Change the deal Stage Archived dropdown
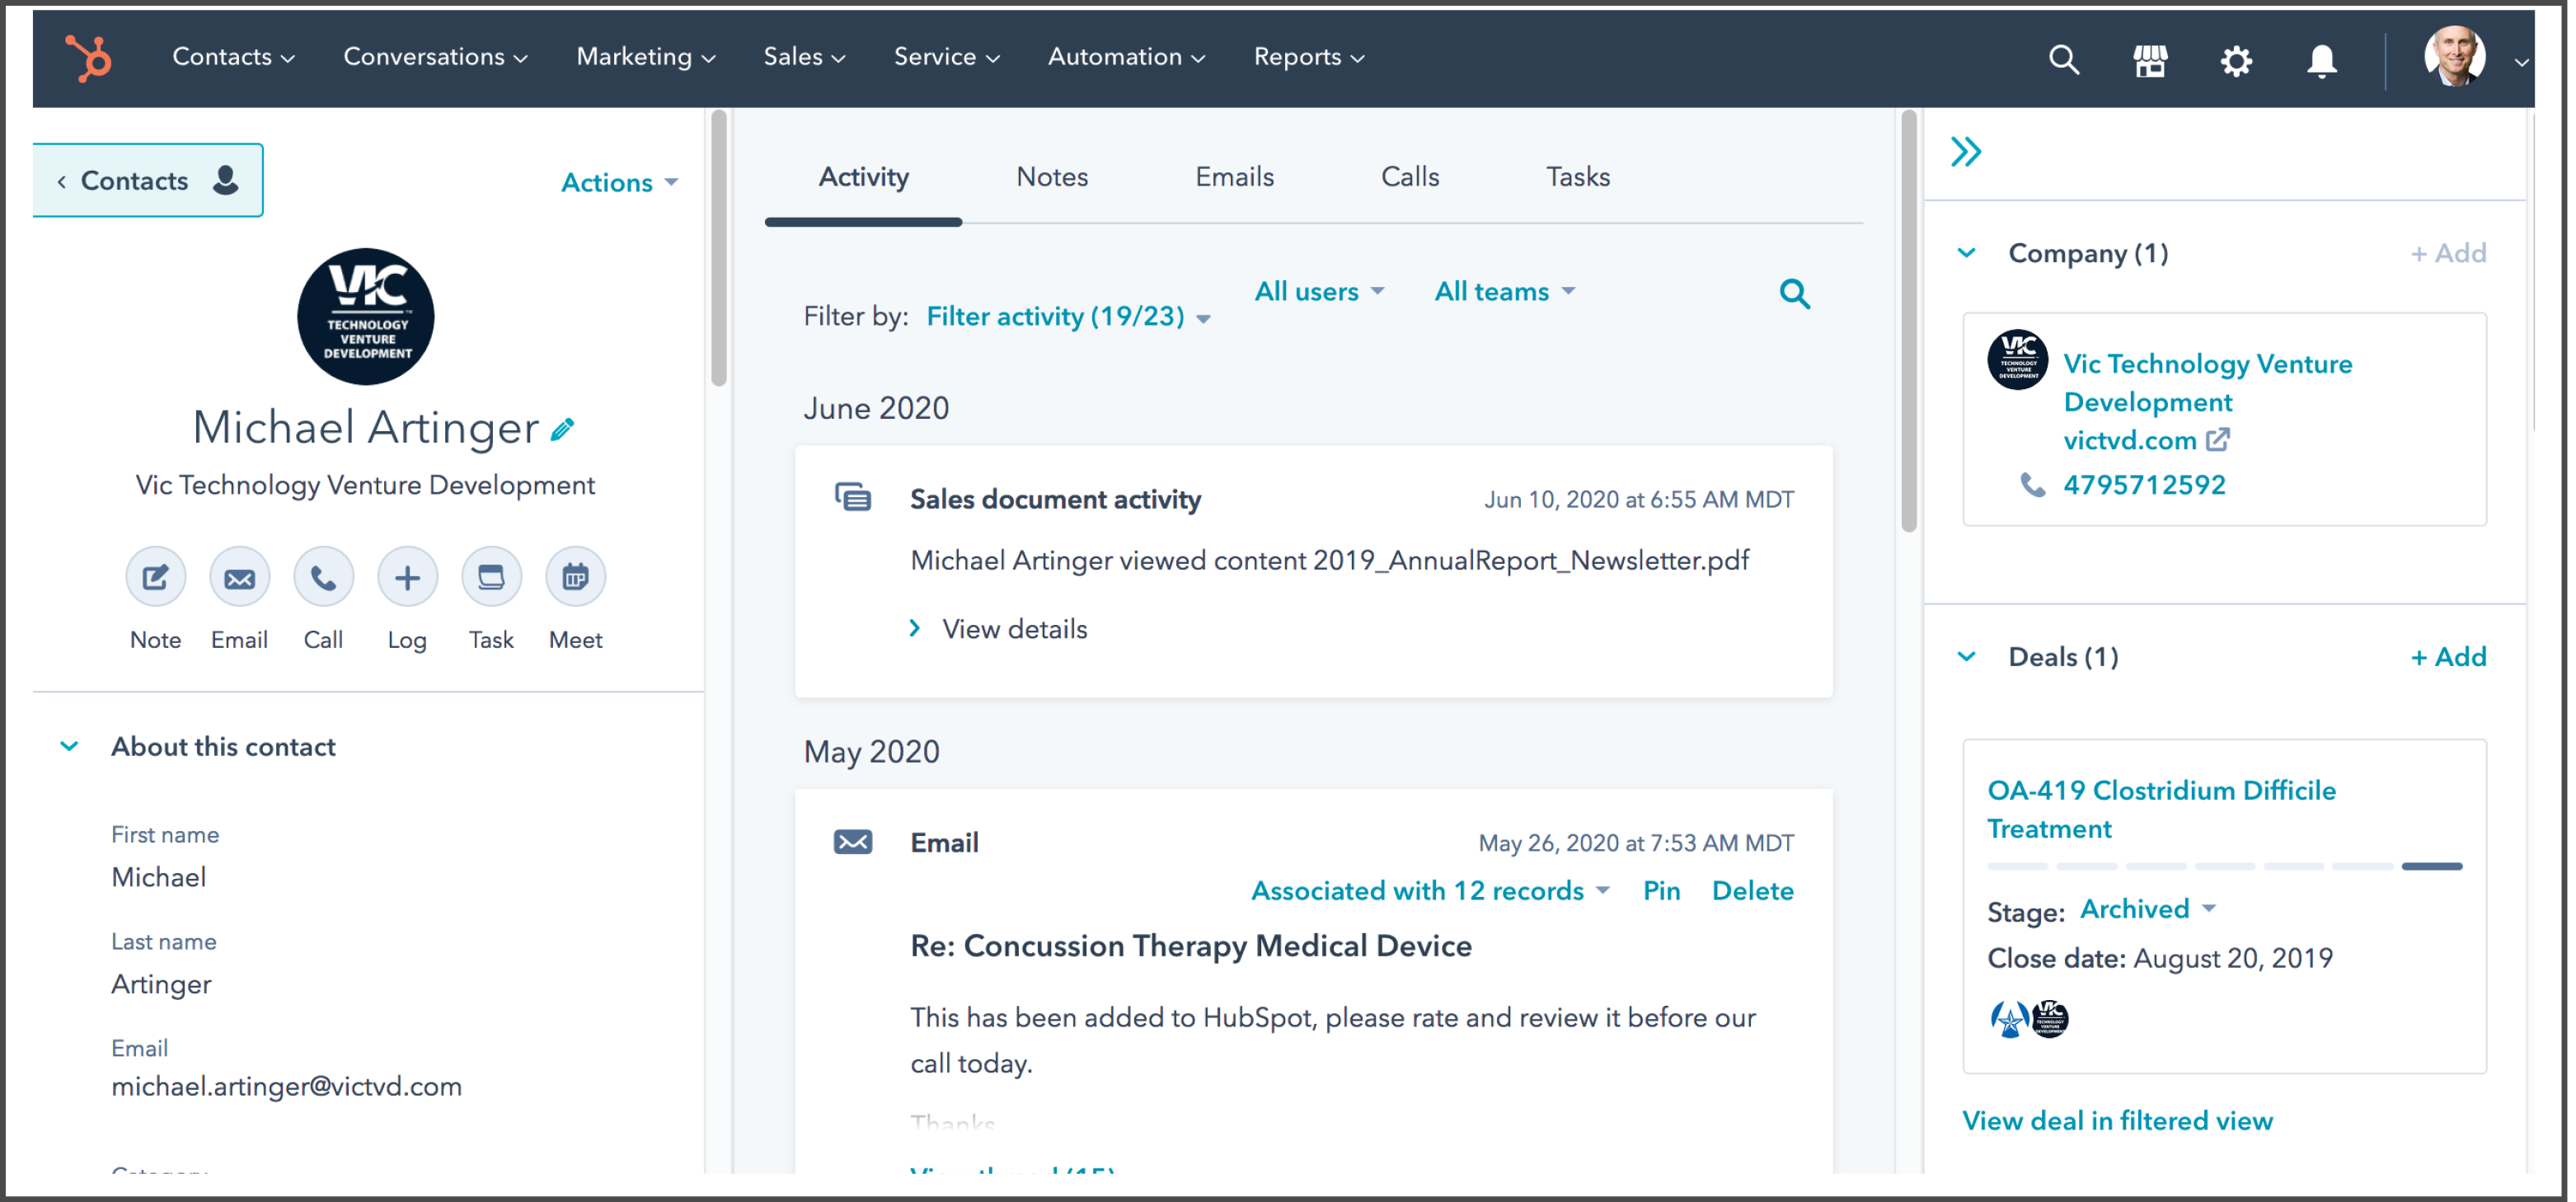The height and width of the screenshot is (1202, 2576). point(2148,909)
